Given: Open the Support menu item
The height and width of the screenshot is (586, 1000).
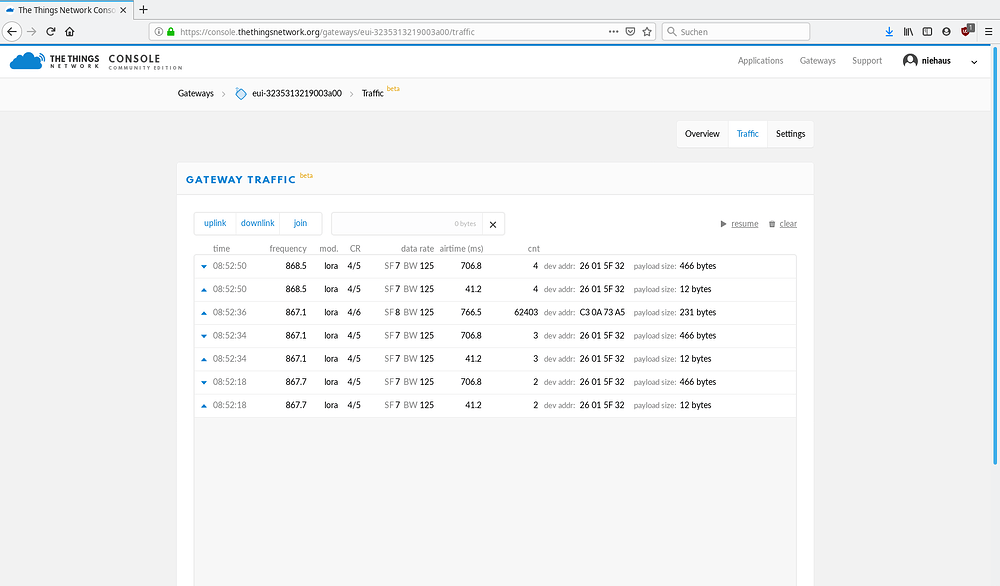Looking at the screenshot, I should click(x=867, y=61).
